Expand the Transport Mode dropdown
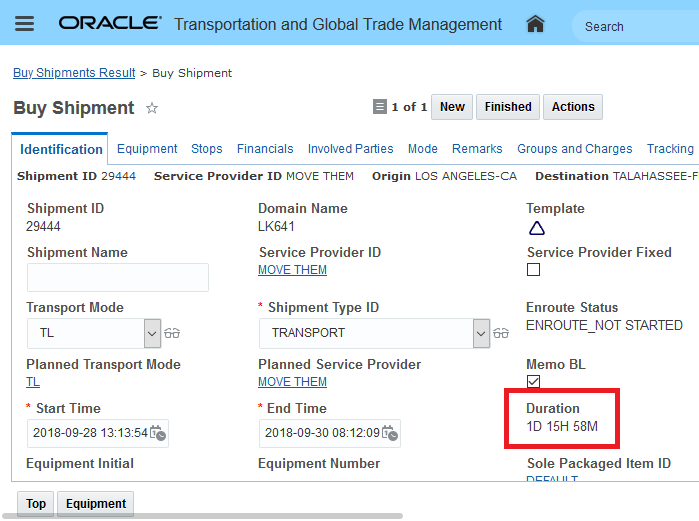699x521 pixels. click(x=152, y=333)
